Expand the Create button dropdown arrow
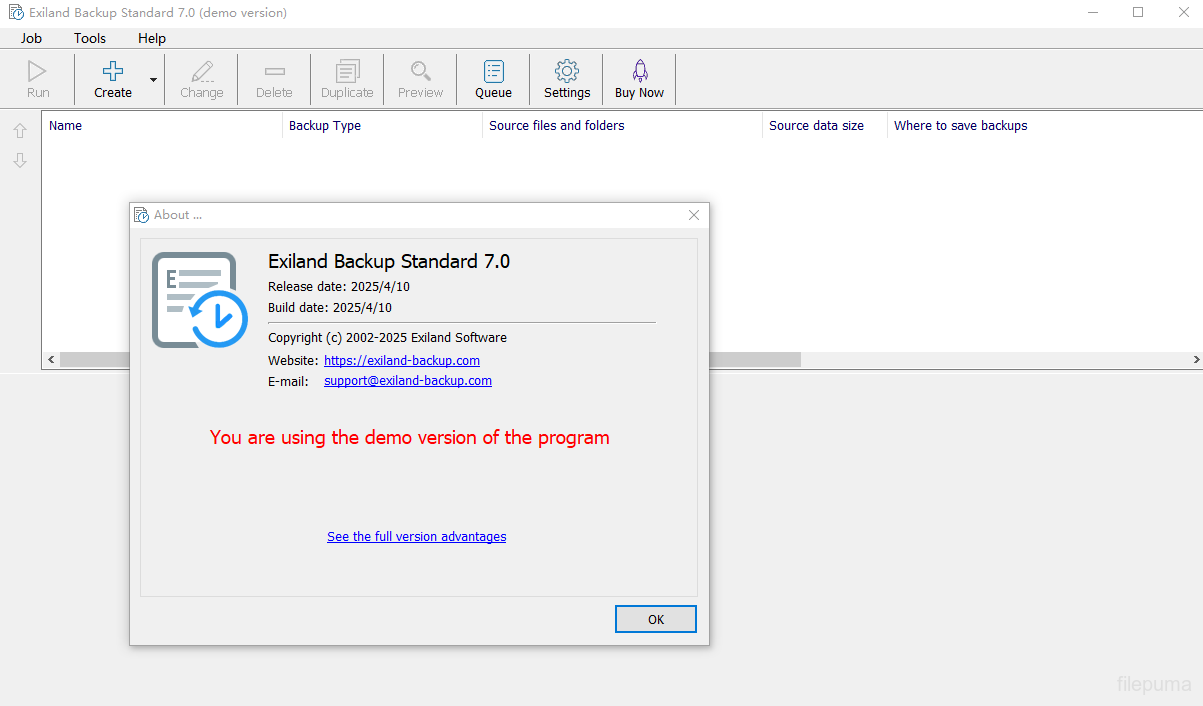Image resolution: width=1203 pixels, height=706 pixels. 153,80
